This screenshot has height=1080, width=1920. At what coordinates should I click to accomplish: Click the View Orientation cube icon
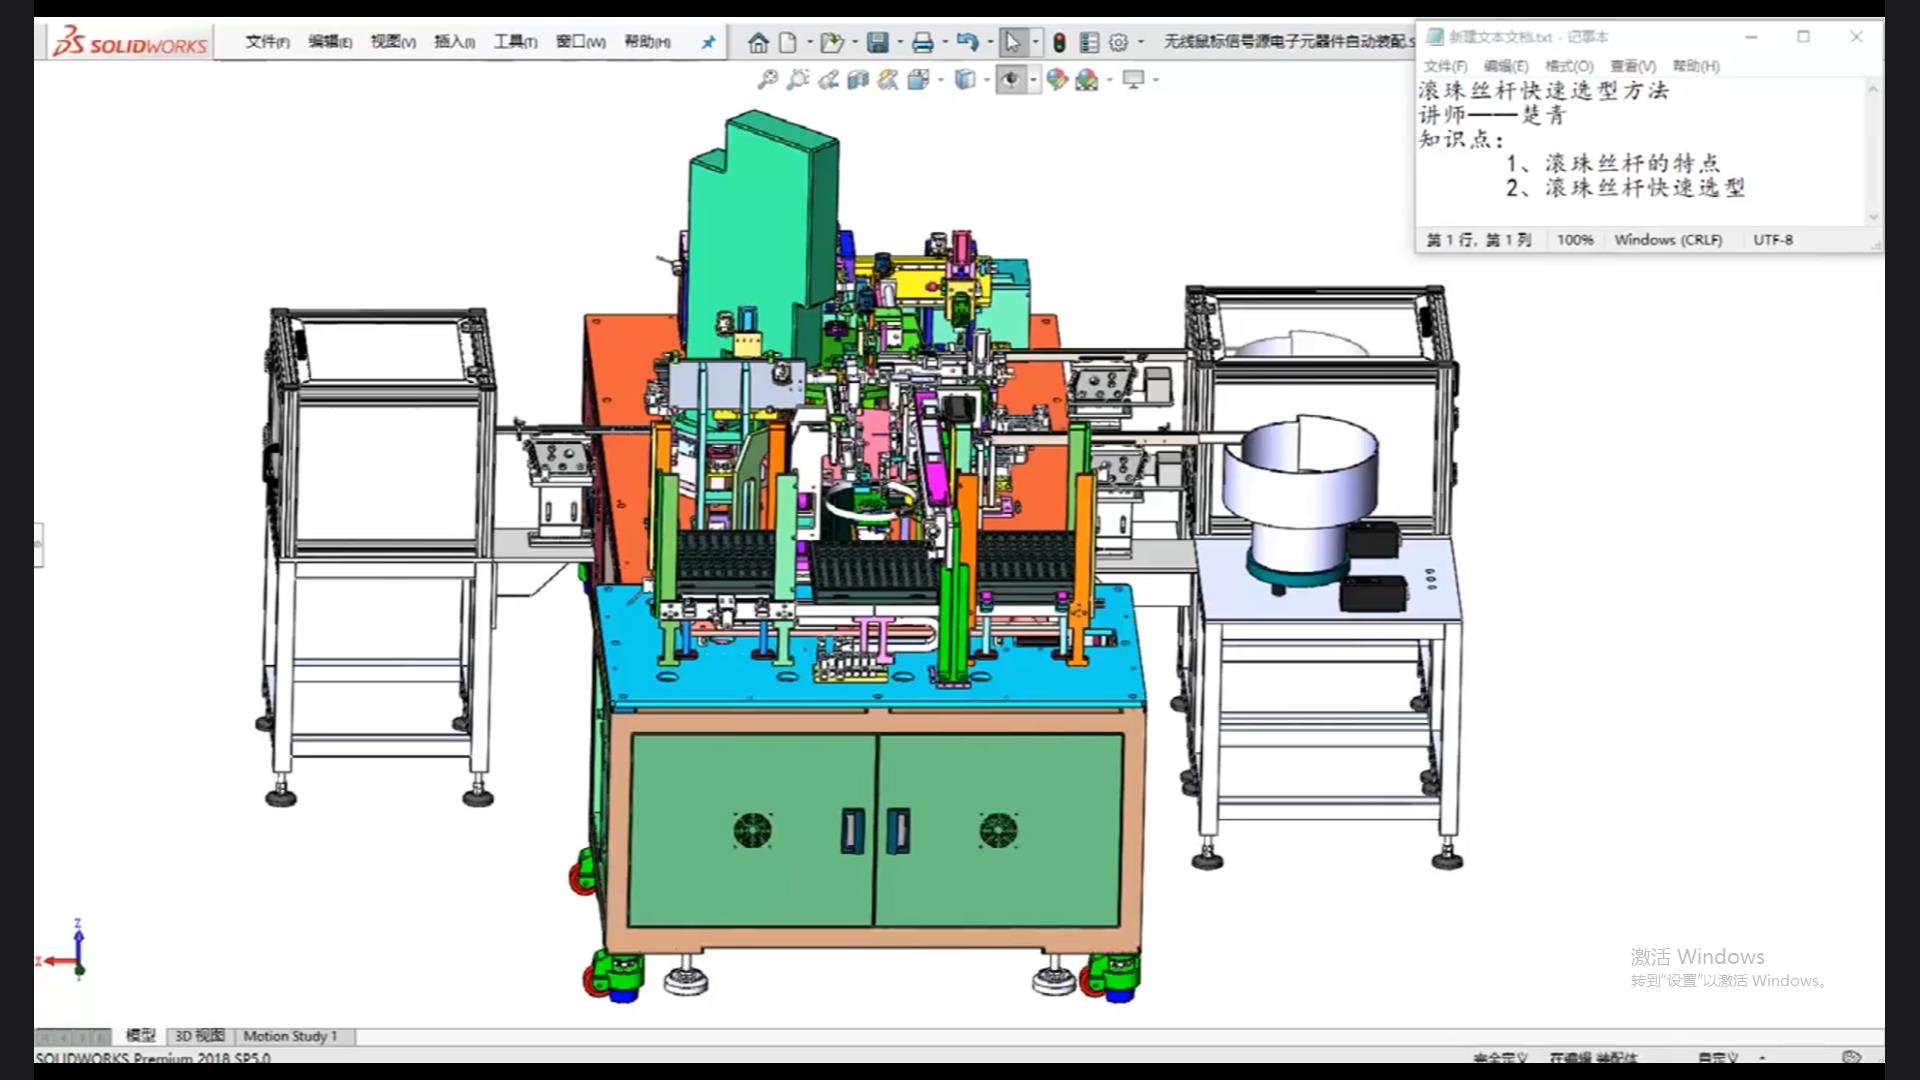pos(918,79)
